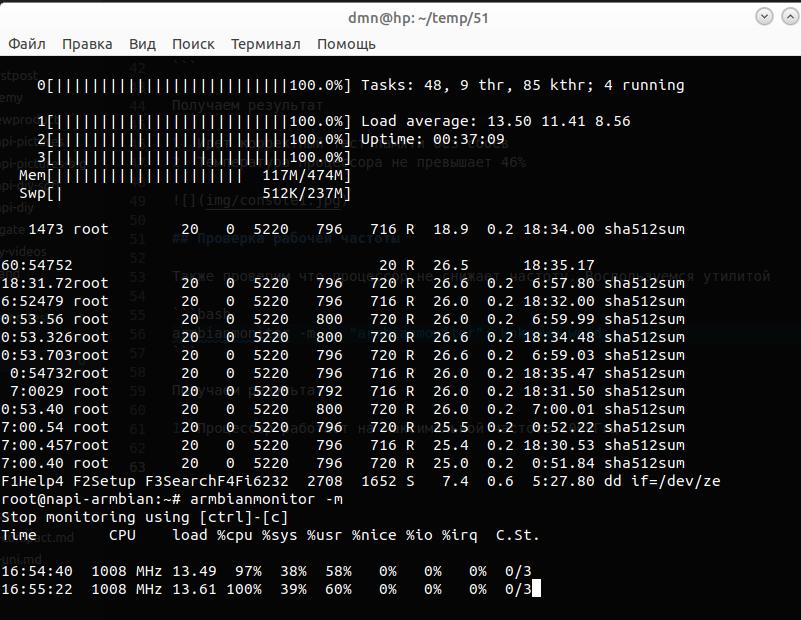Open the Помощь menu
The width and height of the screenshot is (801, 620).
[x=346, y=44]
